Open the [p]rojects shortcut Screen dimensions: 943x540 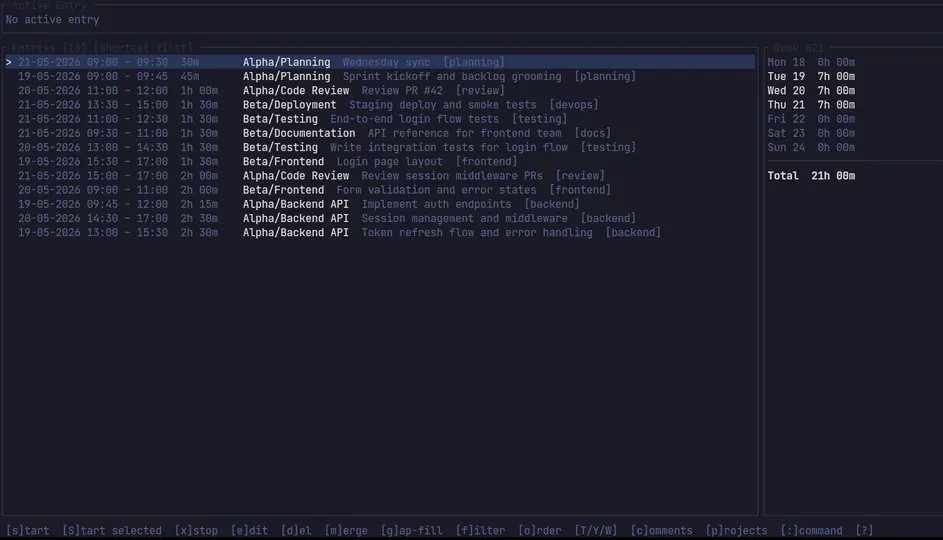click(736, 530)
